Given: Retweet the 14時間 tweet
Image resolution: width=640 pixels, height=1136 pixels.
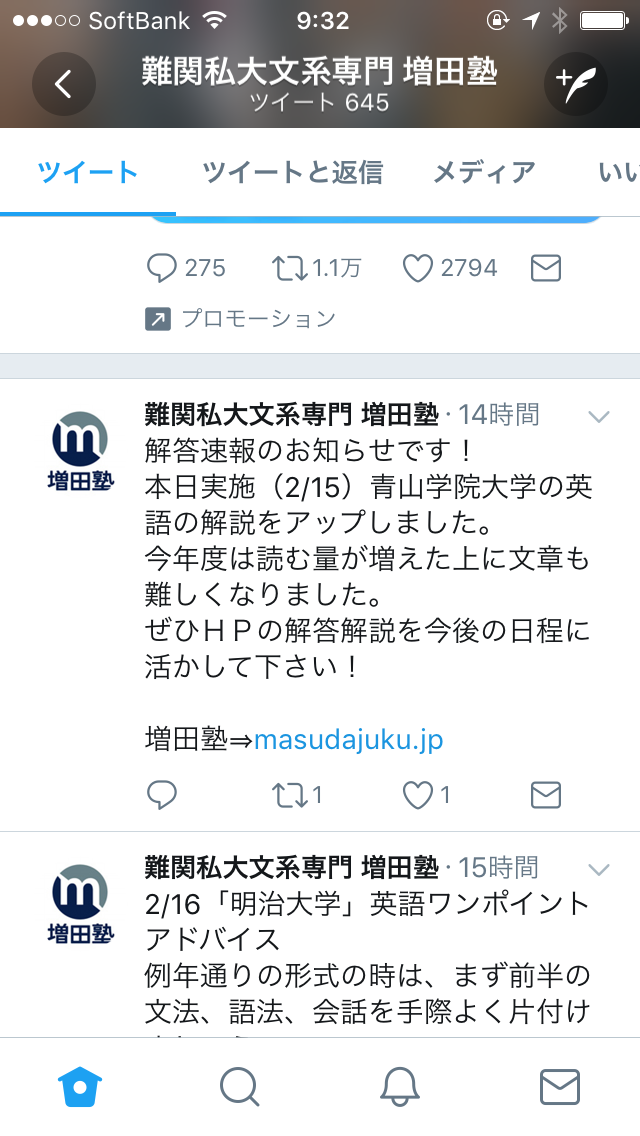Looking at the screenshot, I should click(296, 795).
